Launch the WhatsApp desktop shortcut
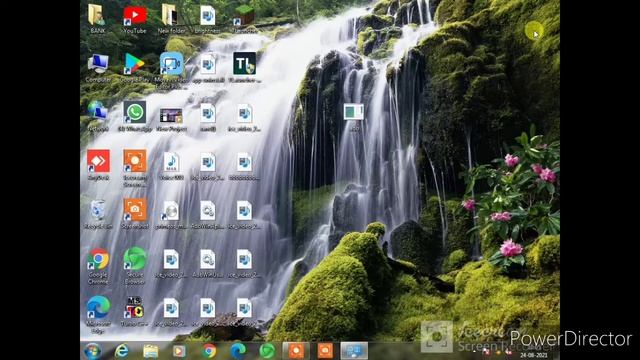640x360 pixels. pyautogui.click(x=135, y=116)
